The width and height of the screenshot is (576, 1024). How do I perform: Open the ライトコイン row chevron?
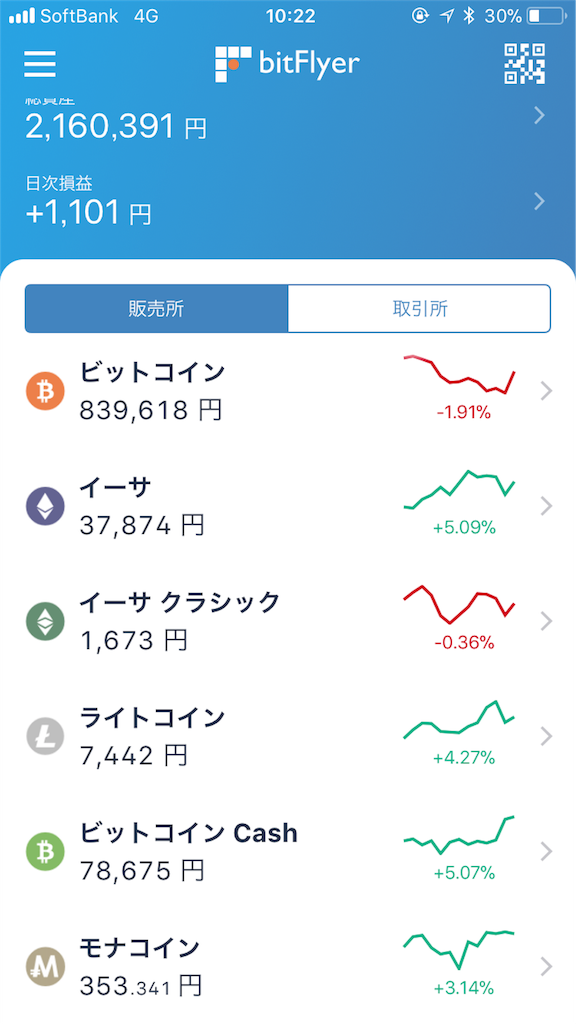(x=547, y=736)
